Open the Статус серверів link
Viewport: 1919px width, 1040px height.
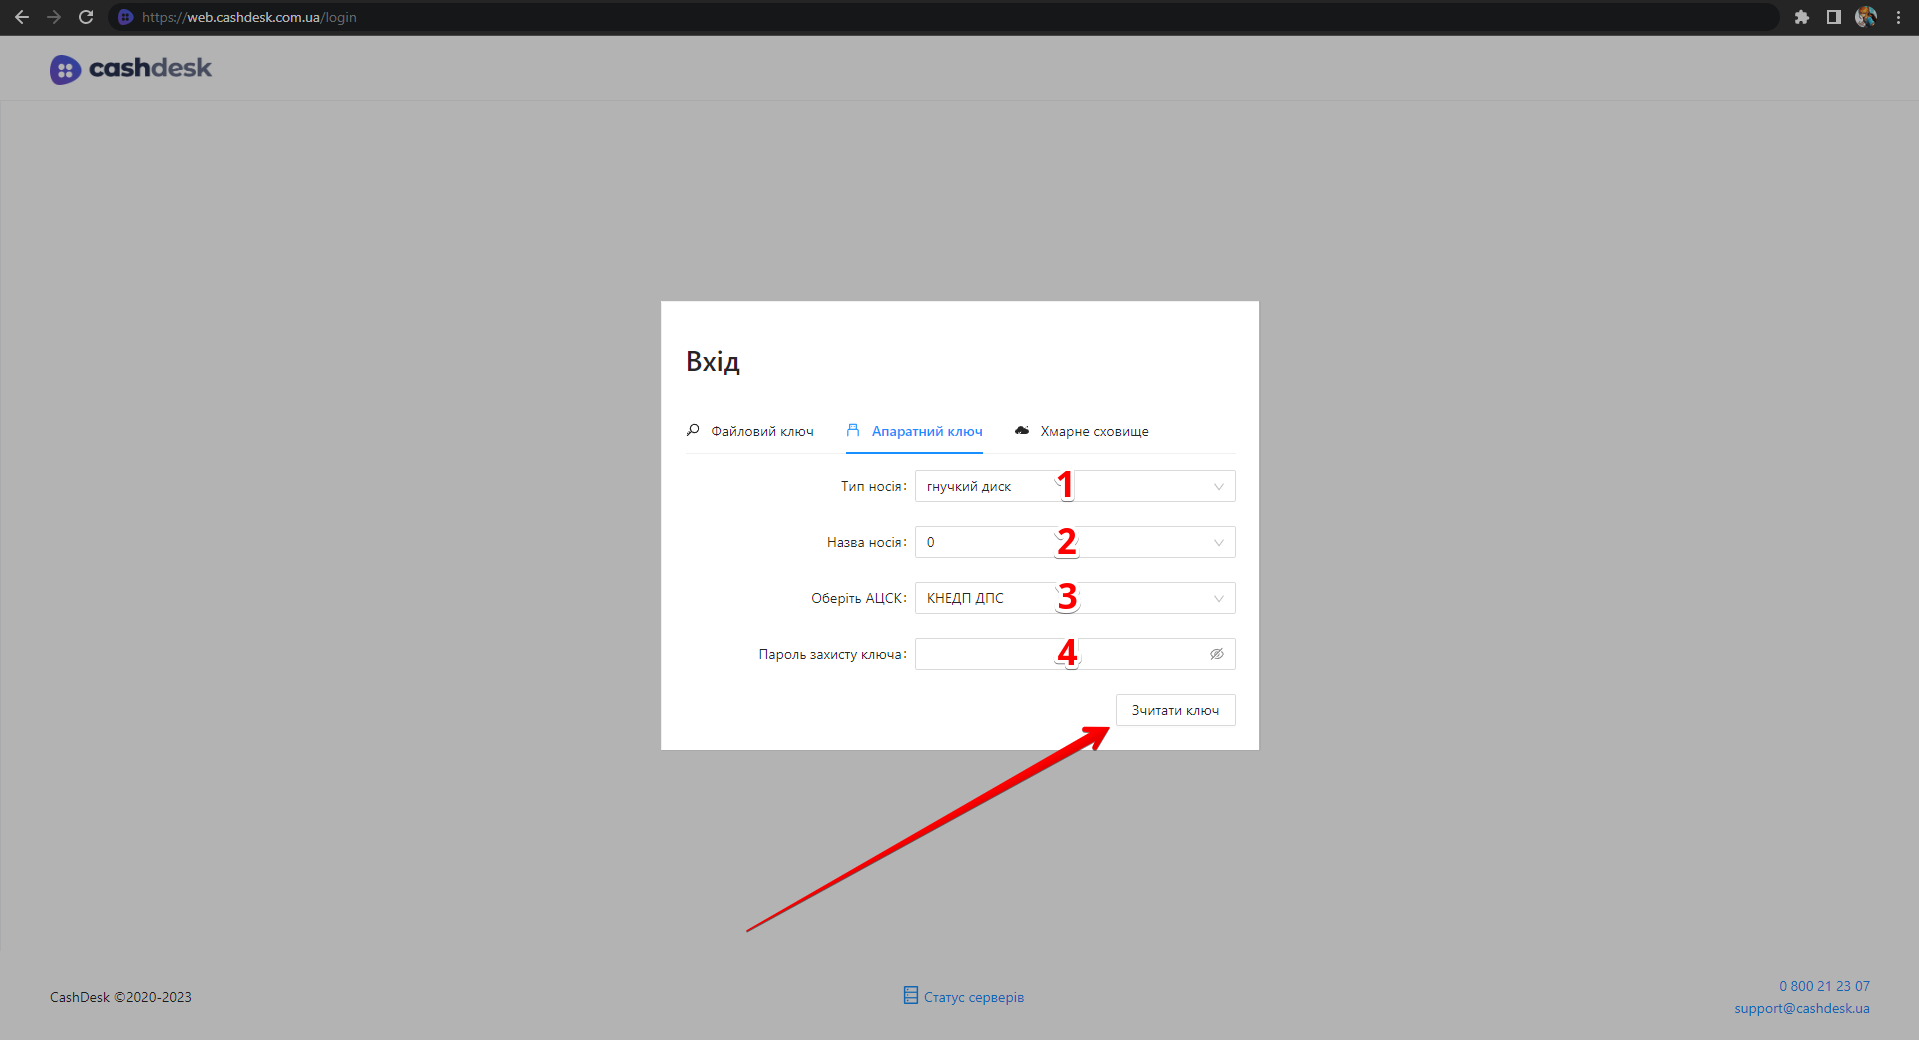point(973,997)
